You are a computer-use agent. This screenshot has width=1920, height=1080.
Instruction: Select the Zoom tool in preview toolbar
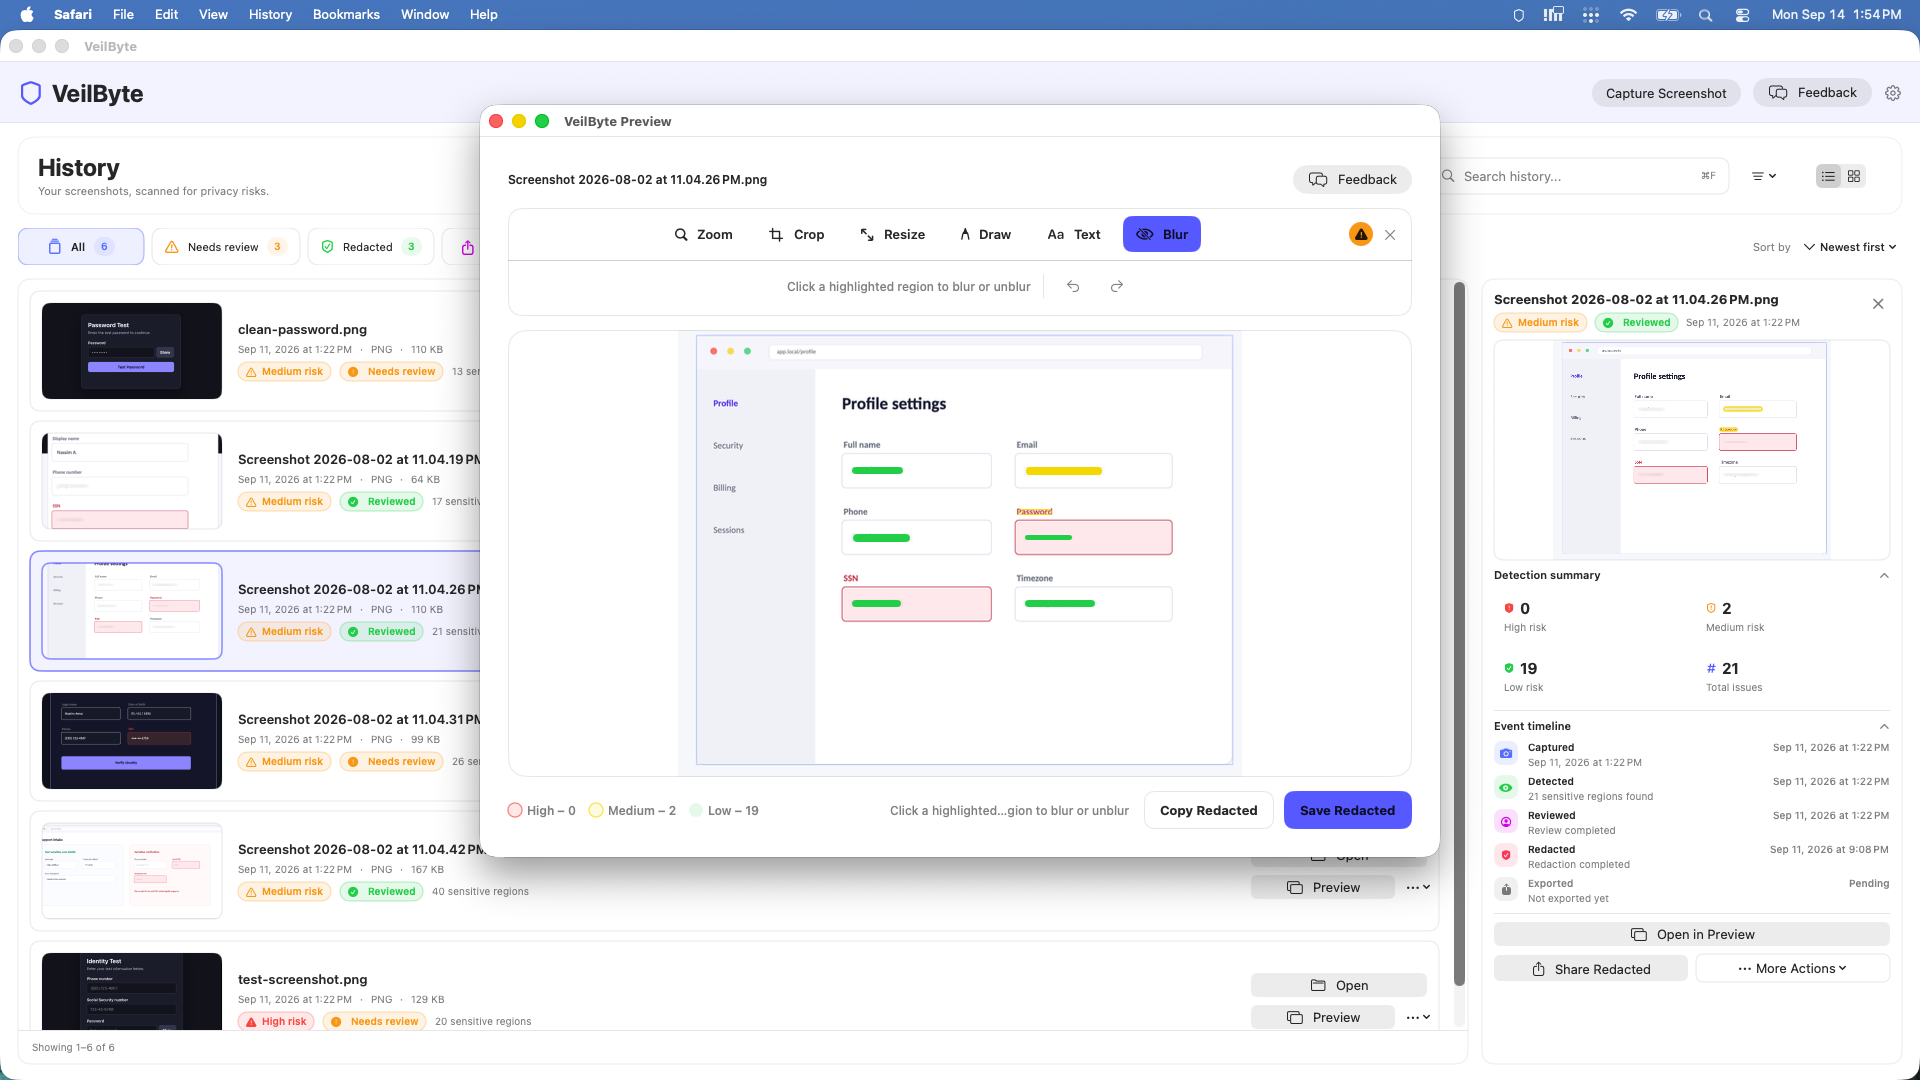click(x=703, y=234)
